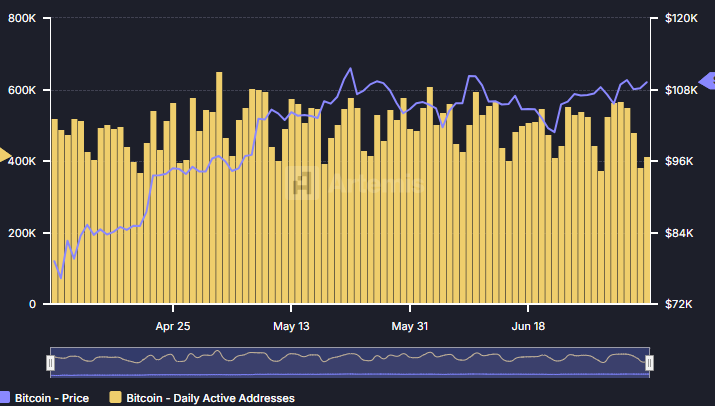715x406 pixels.
Task: Click the 0 left axis label
Action: [32, 304]
